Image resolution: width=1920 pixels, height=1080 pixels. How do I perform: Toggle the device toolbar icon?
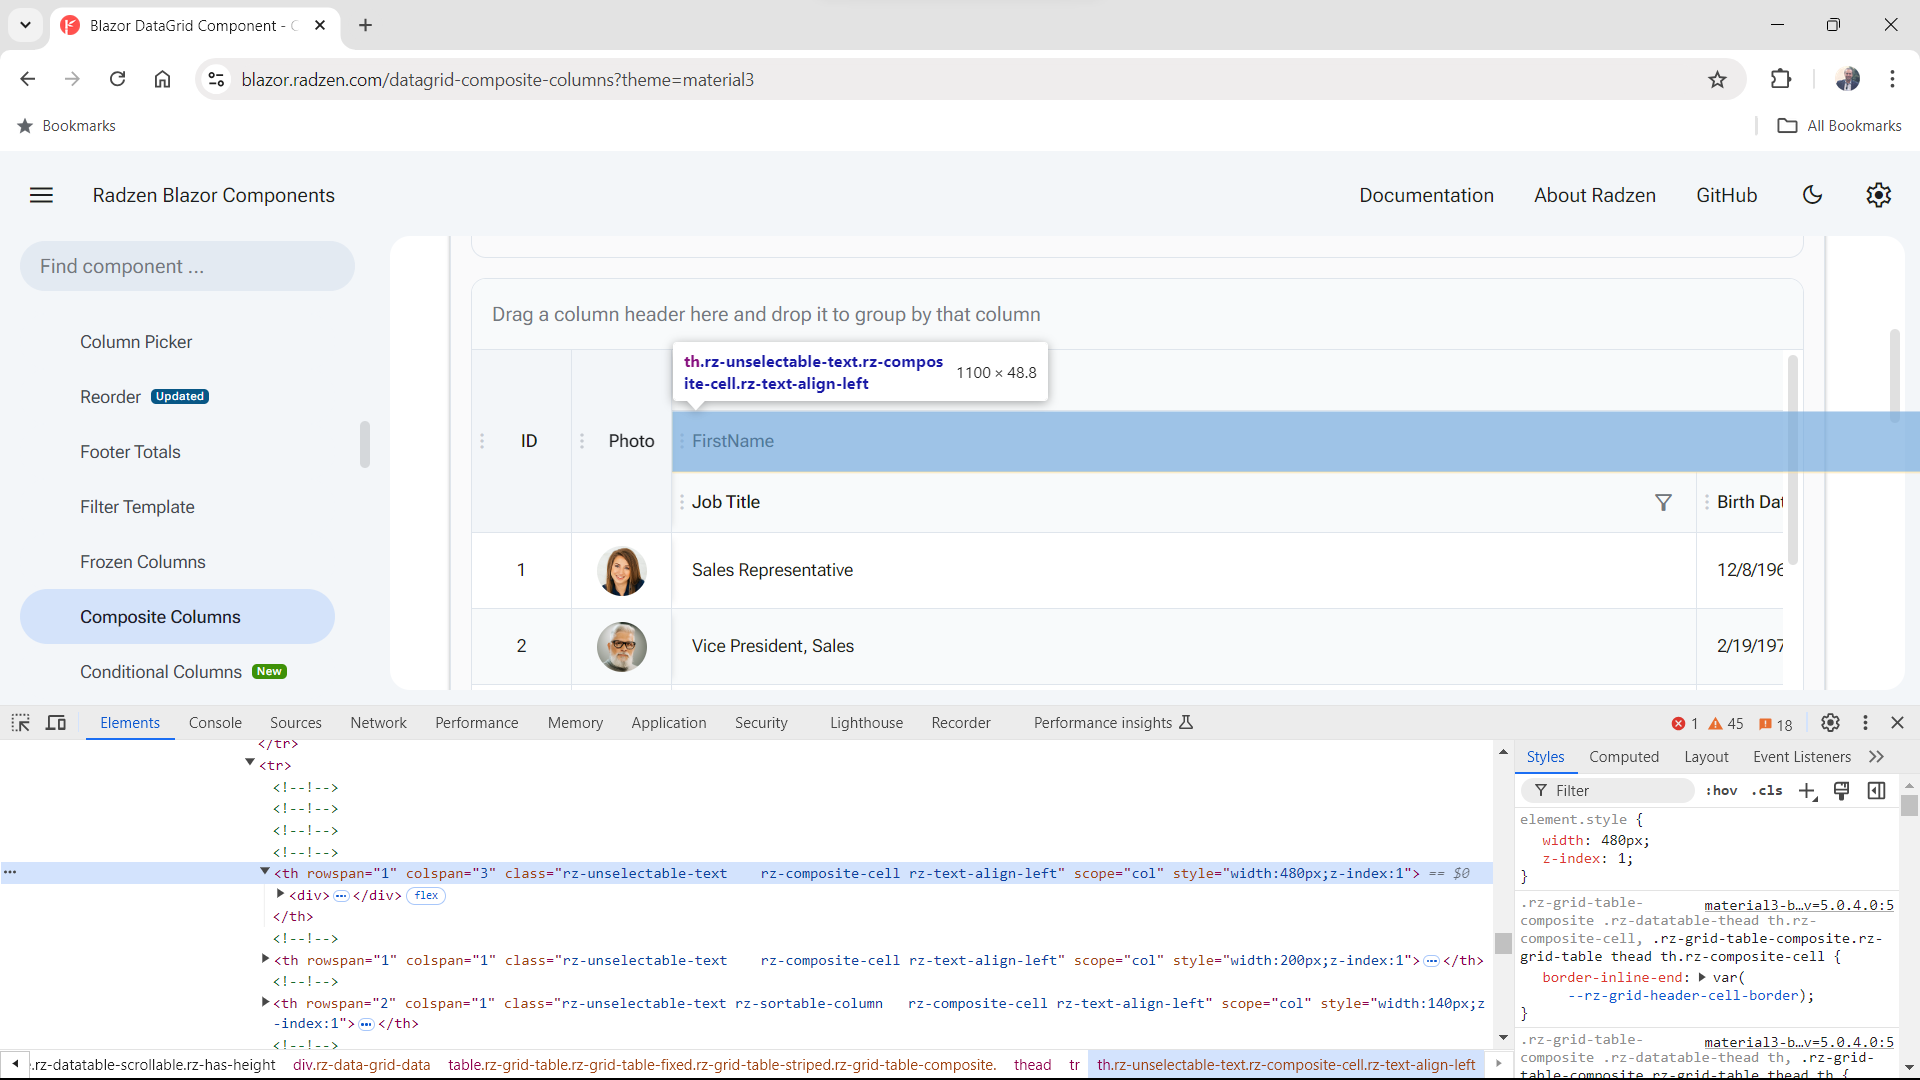pyautogui.click(x=56, y=723)
